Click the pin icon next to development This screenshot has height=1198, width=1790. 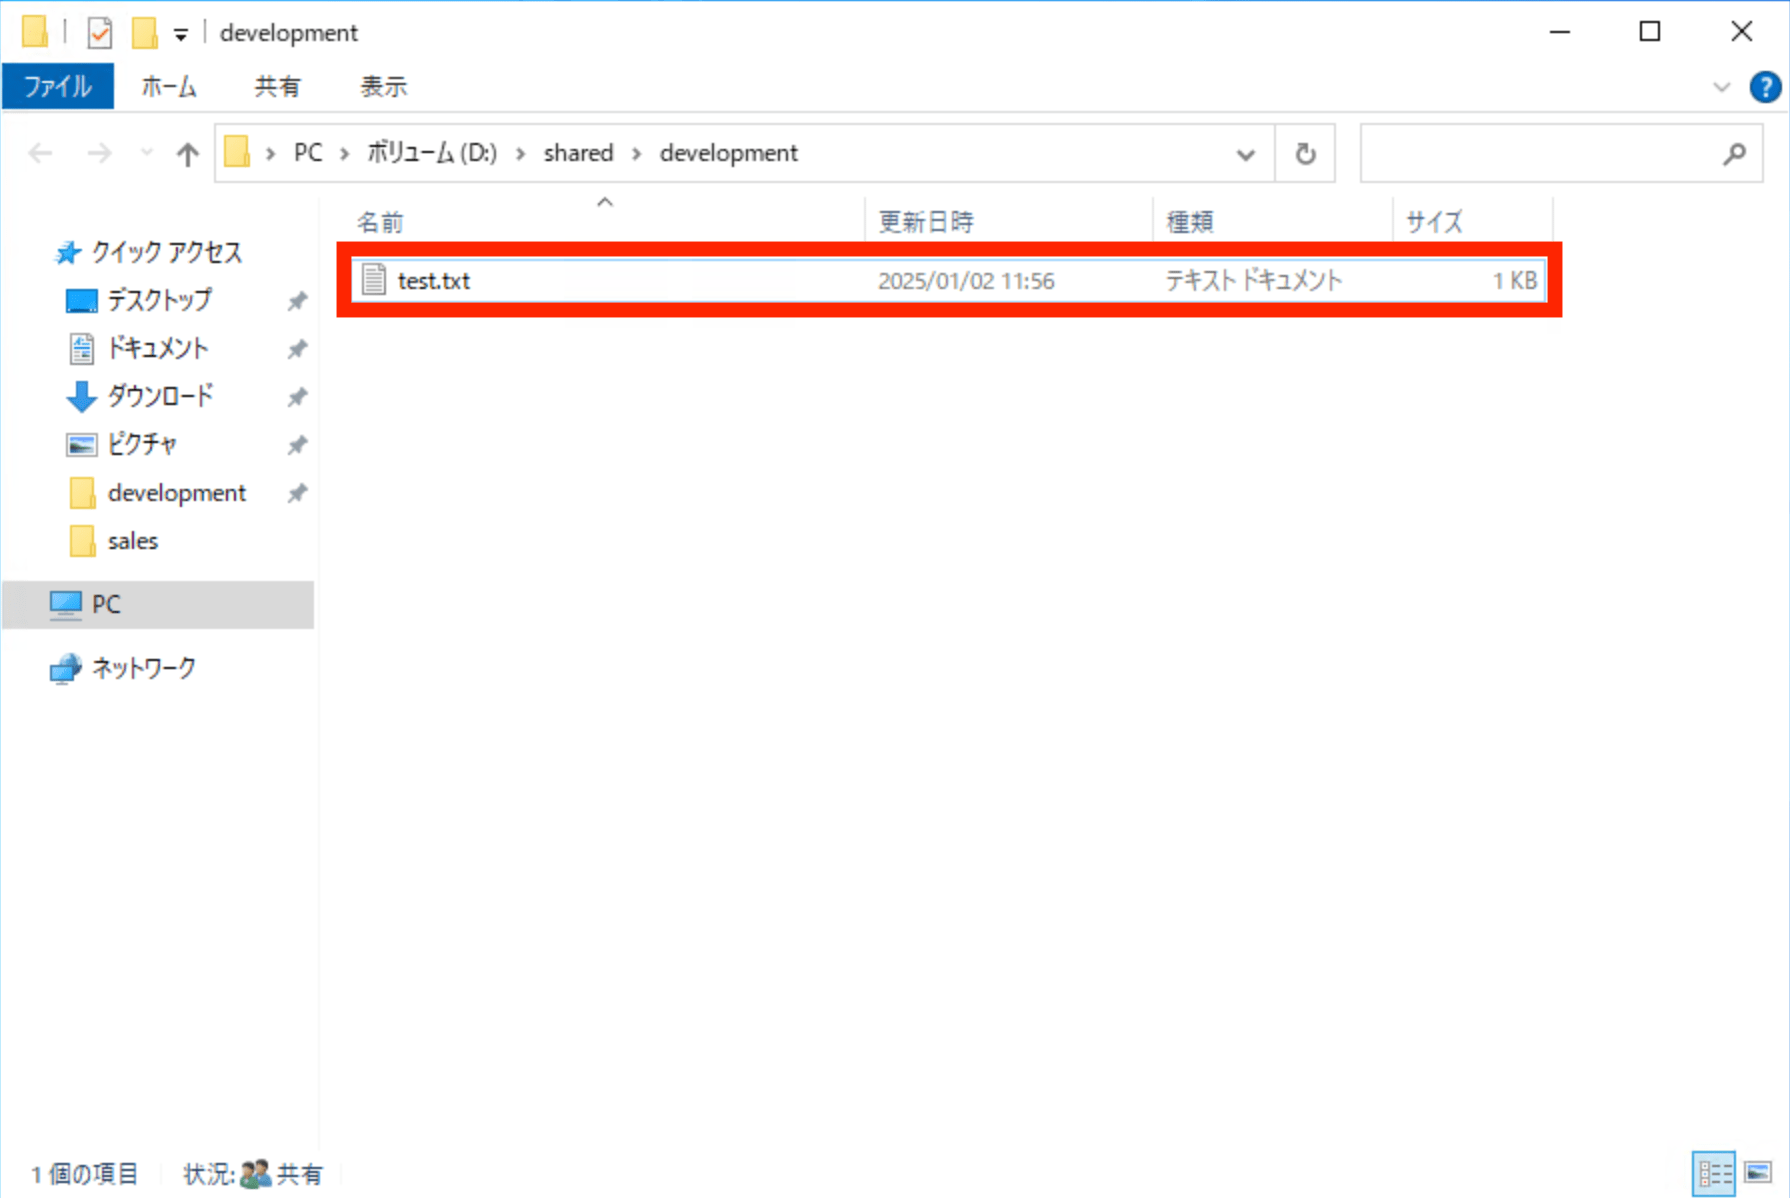[x=297, y=493]
